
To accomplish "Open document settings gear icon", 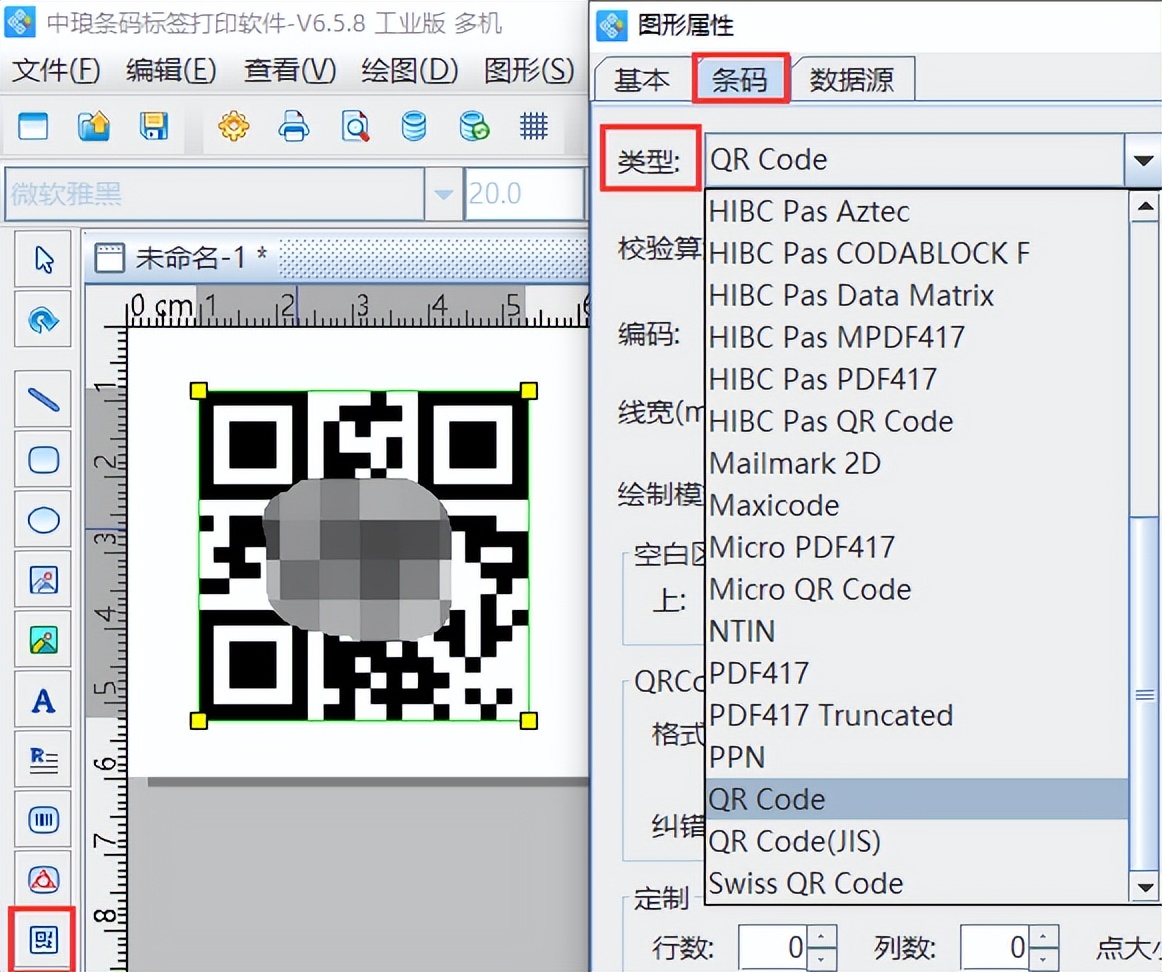I will [x=233, y=126].
